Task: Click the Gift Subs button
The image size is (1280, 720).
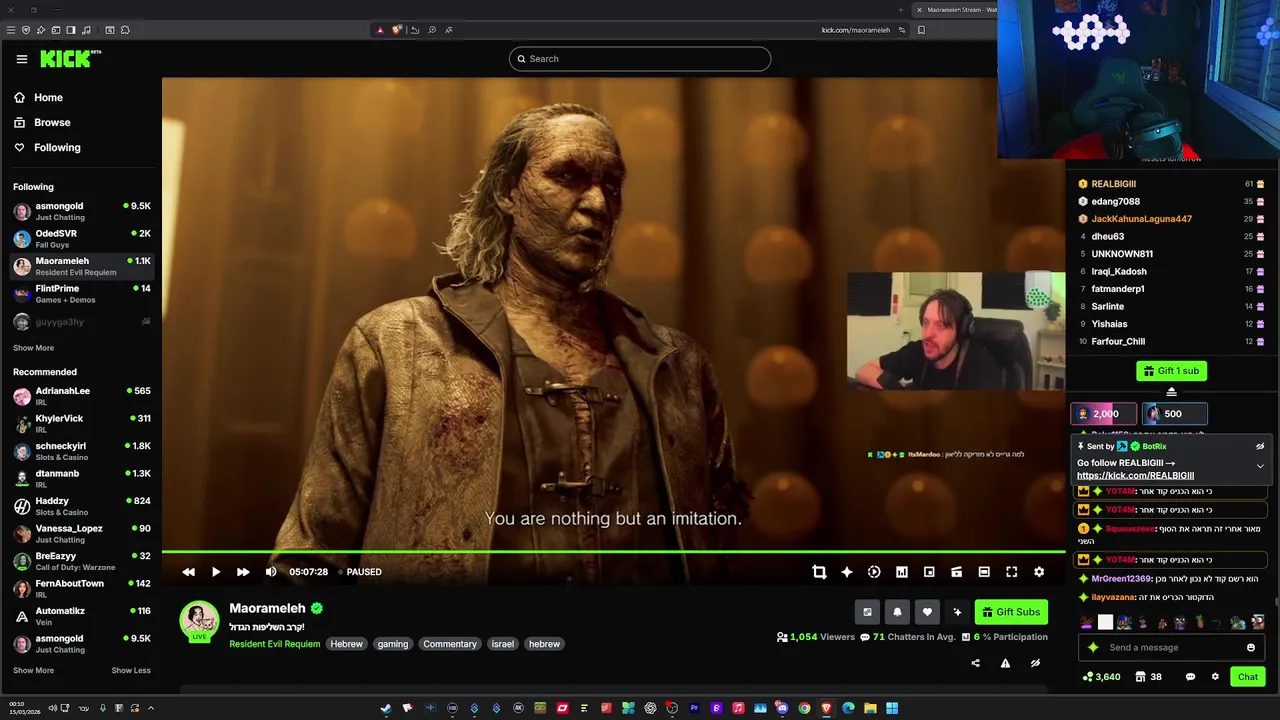Action: coord(1011,612)
